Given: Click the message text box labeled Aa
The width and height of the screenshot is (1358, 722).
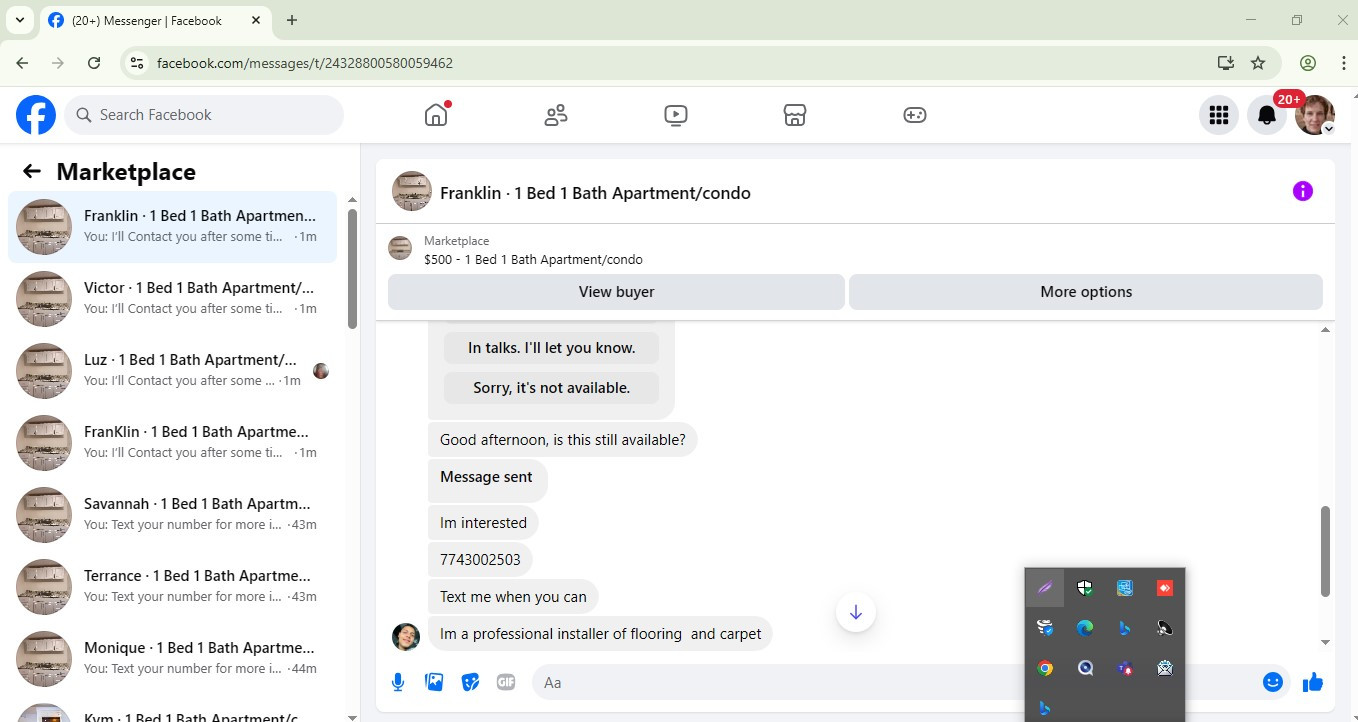Looking at the screenshot, I should click(x=895, y=683).
